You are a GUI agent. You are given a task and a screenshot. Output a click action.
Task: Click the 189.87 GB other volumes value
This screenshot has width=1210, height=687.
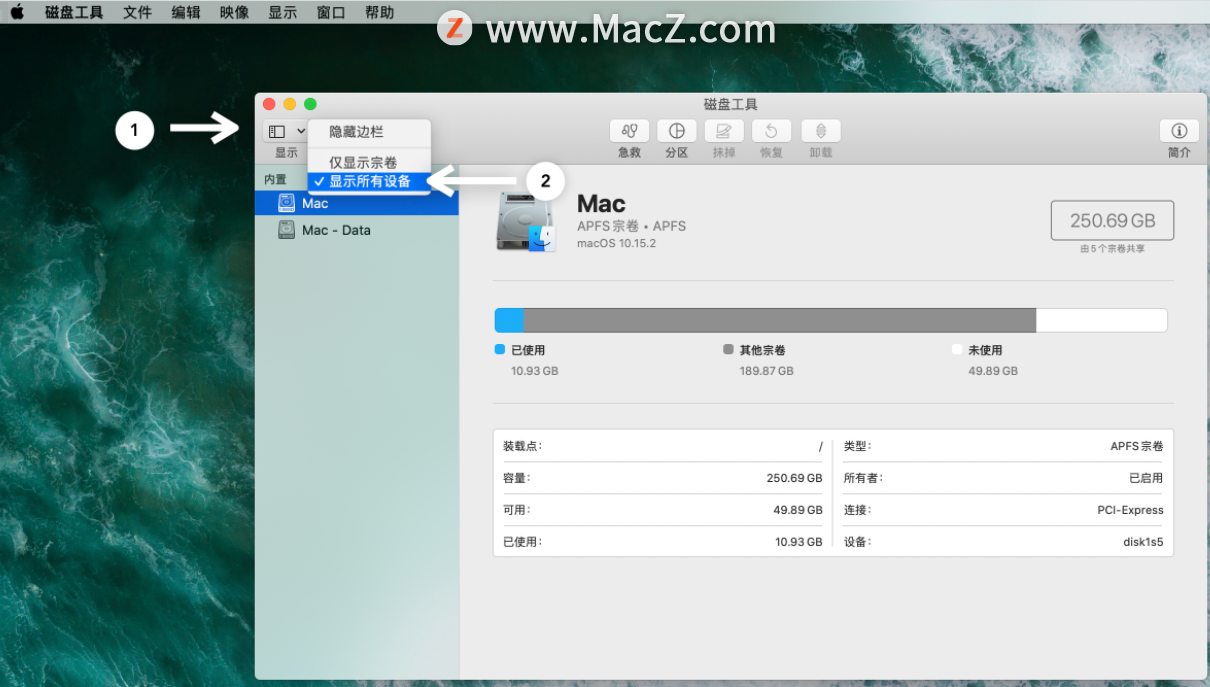pos(766,371)
